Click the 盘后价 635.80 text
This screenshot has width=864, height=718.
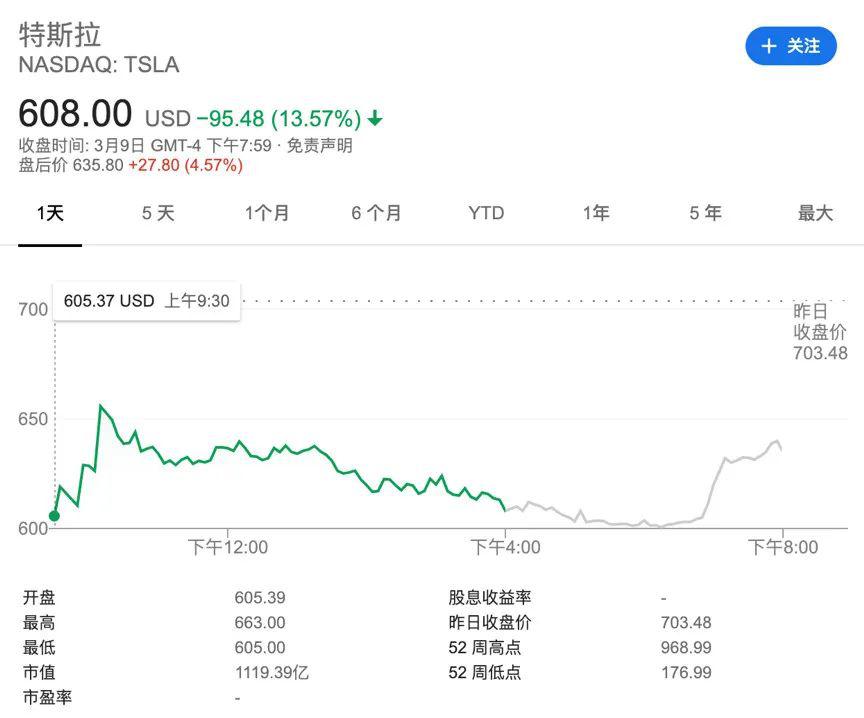point(71,165)
